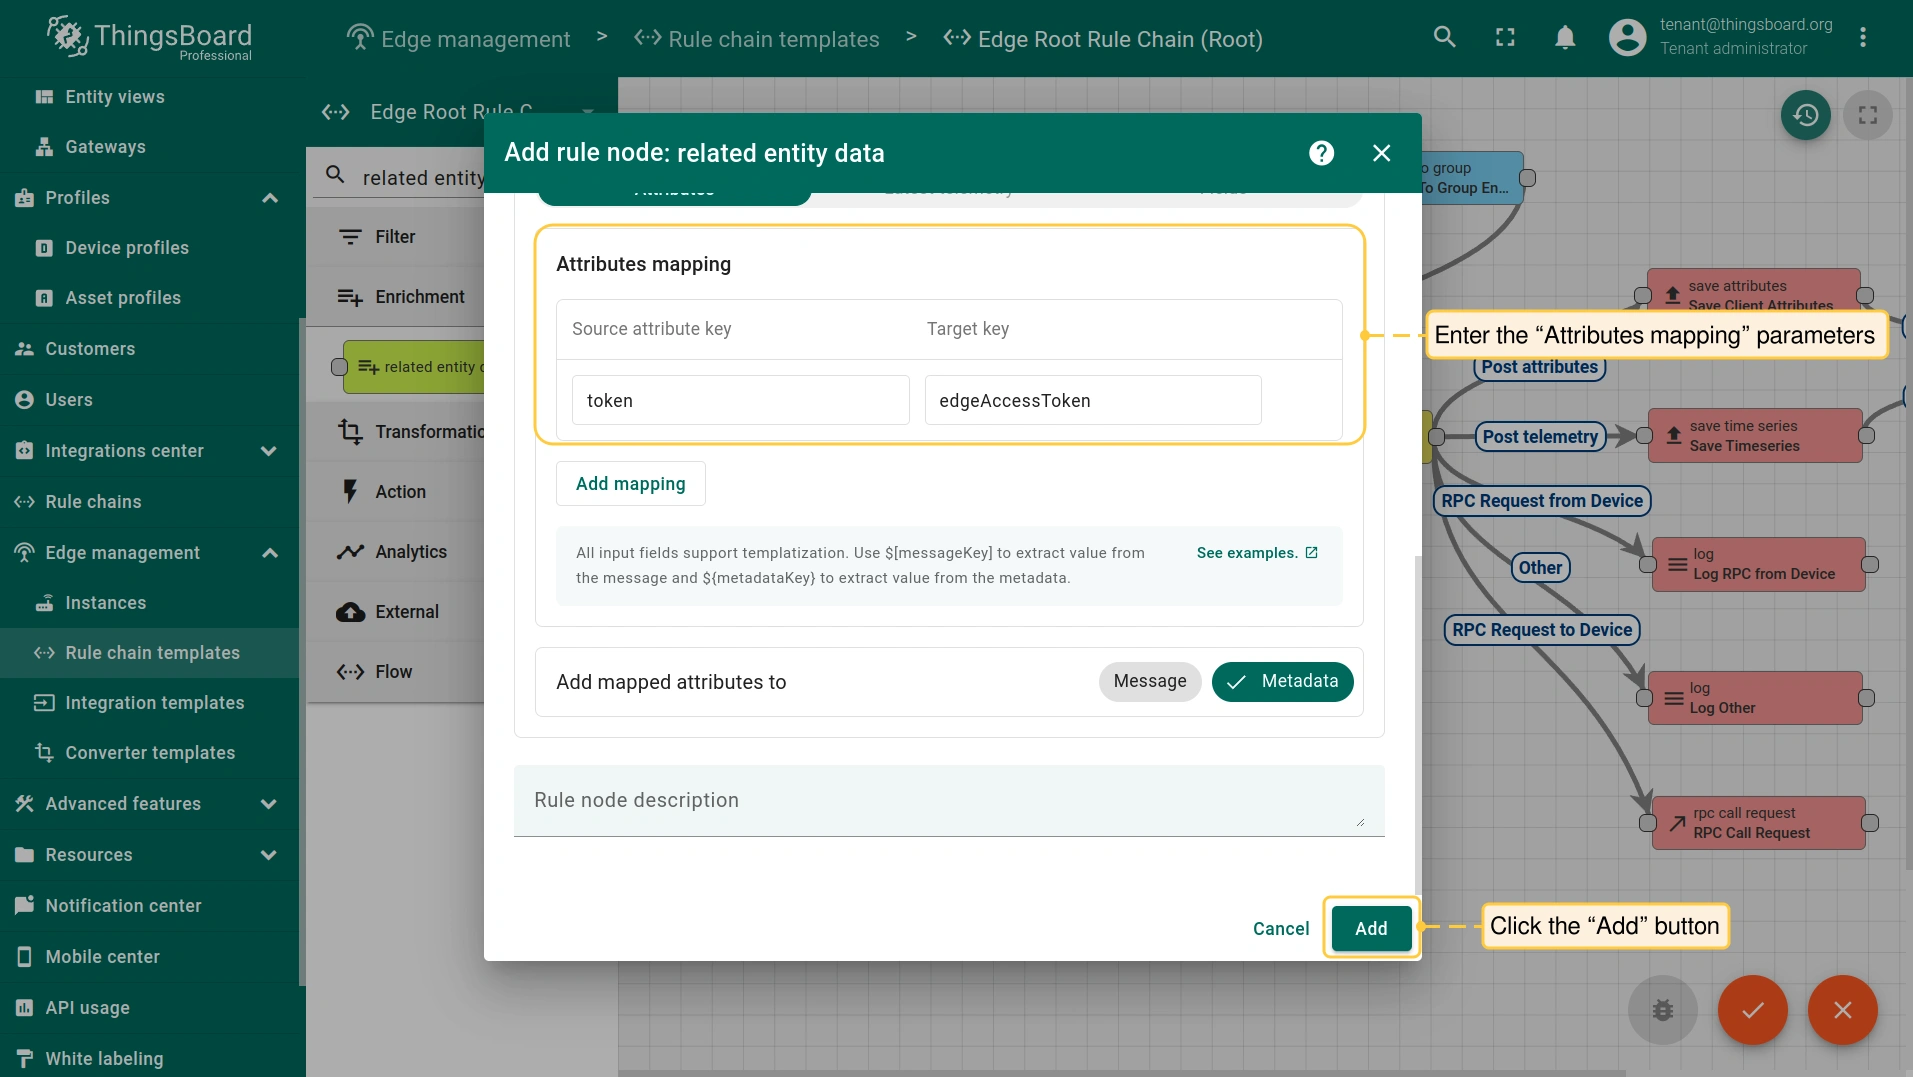Screen dimensions: 1913x1077
Task: Toggle fullscreen icon in top bar
Action: point(1505,38)
